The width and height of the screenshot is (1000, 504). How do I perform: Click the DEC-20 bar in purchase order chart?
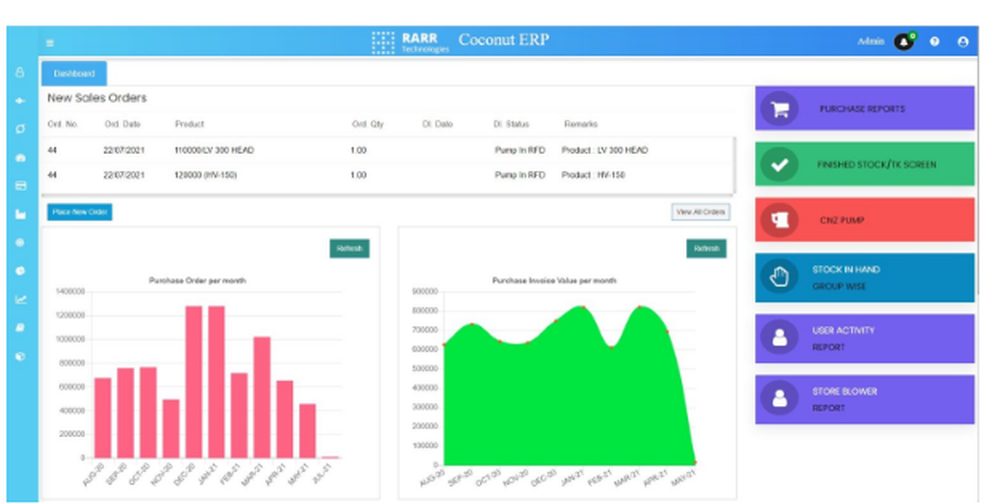(x=194, y=382)
